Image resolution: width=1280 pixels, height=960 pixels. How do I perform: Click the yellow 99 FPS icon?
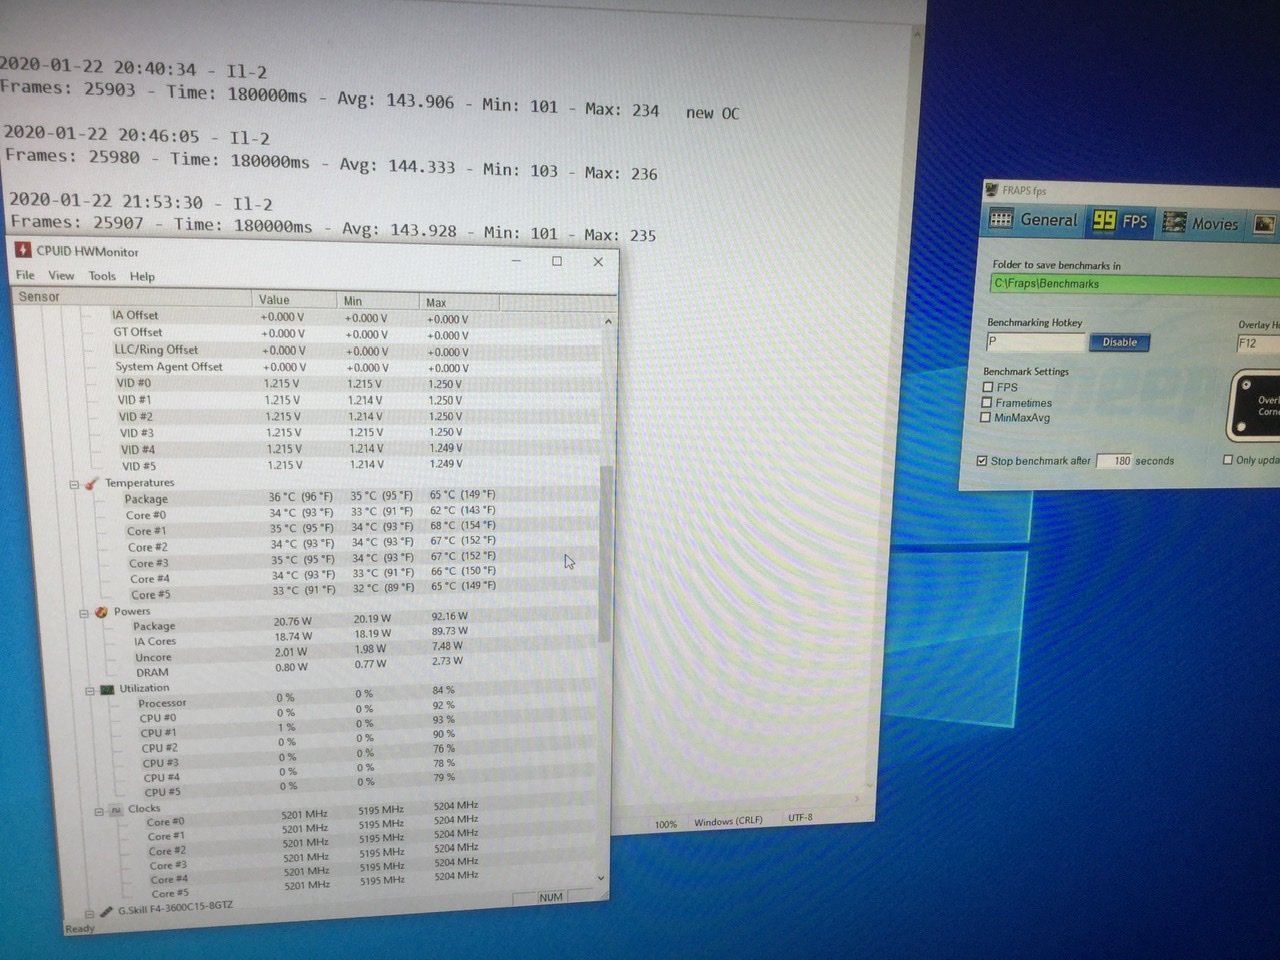(x=1104, y=220)
